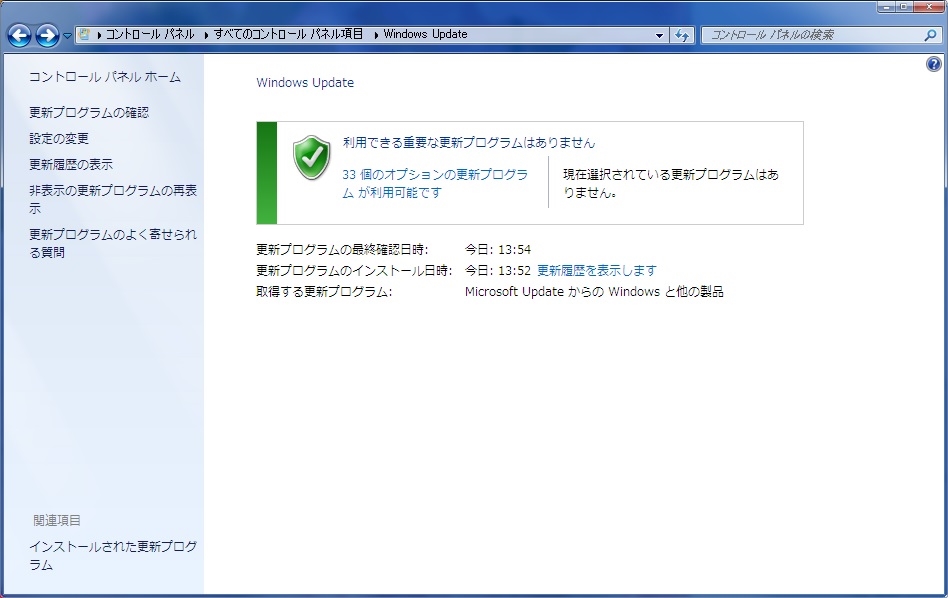Open the address bar history dropdown

(659, 35)
